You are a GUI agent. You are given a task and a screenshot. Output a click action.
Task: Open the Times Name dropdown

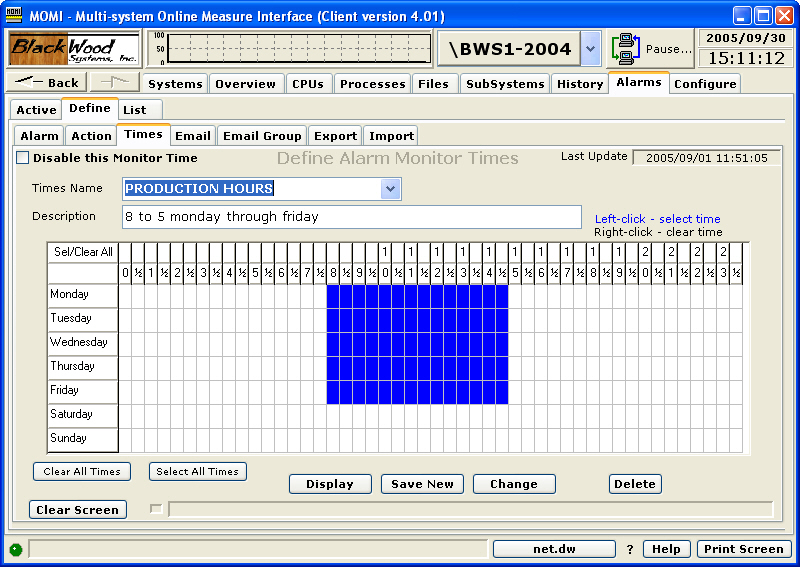coord(391,189)
